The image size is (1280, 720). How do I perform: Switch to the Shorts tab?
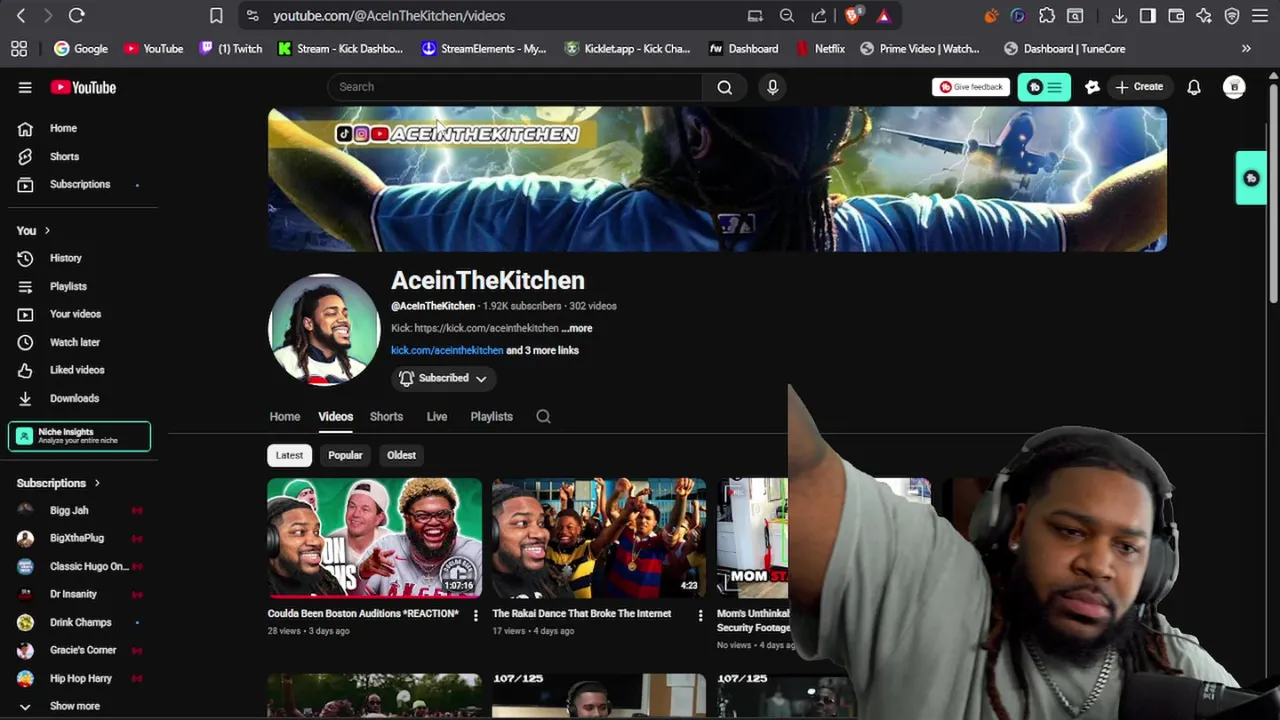click(x=386, y=416)
